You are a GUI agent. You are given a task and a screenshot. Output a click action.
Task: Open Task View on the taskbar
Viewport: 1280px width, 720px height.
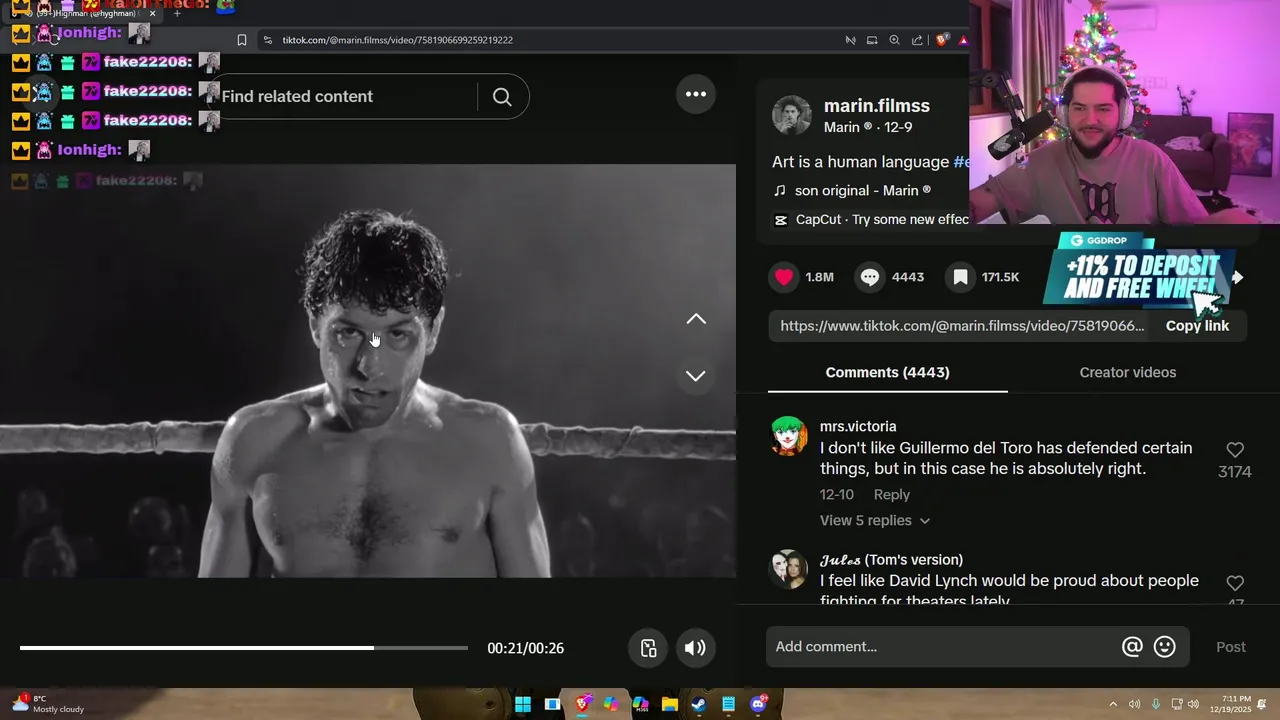[552, 704]
